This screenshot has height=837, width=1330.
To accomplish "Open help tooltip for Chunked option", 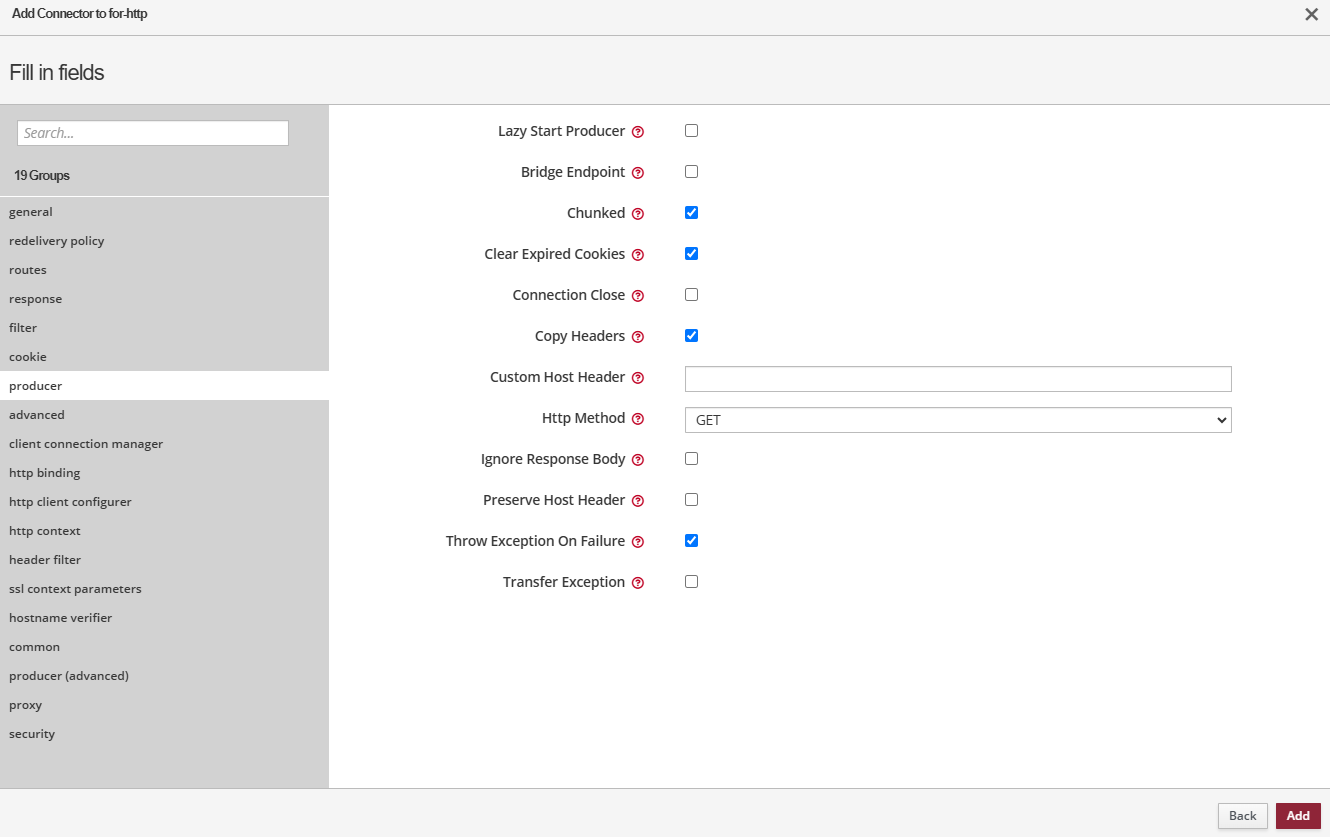I will coord(638,214).
